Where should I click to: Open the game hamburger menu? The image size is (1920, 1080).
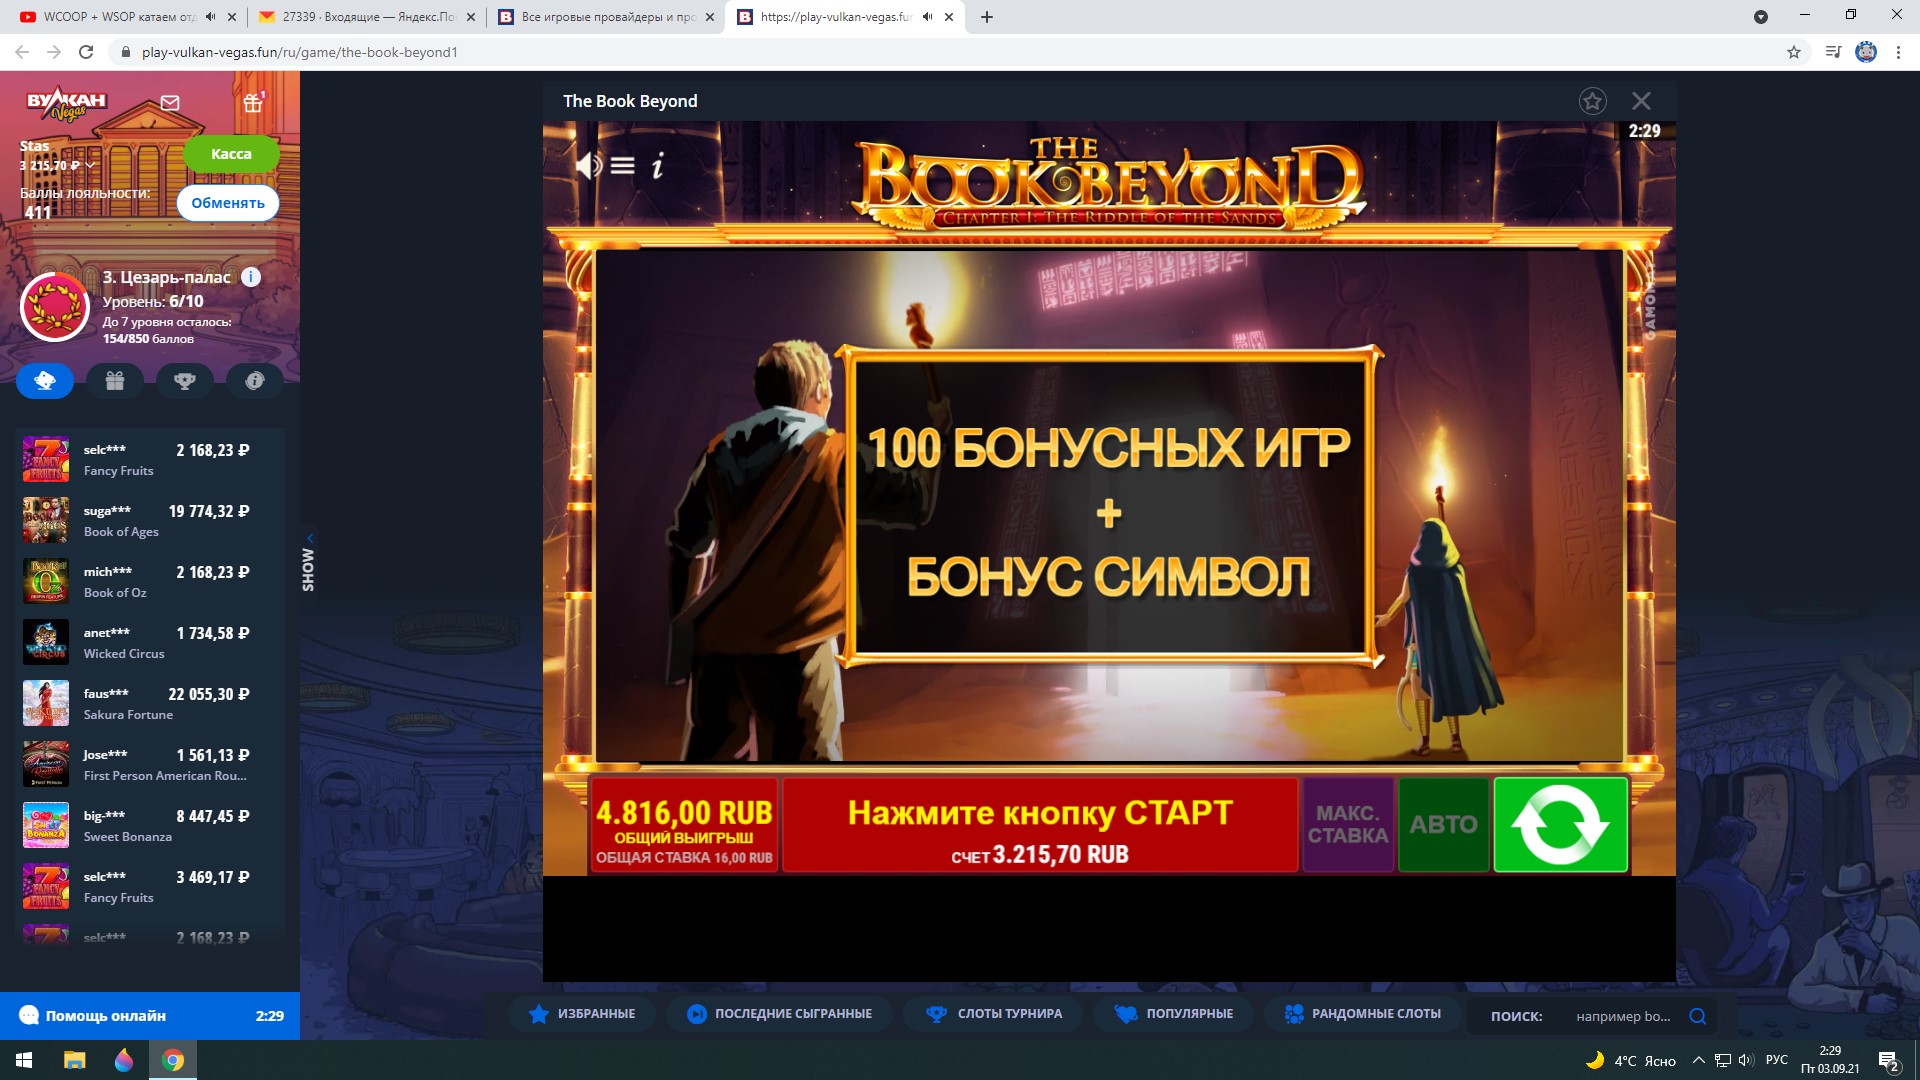(622, 165)
